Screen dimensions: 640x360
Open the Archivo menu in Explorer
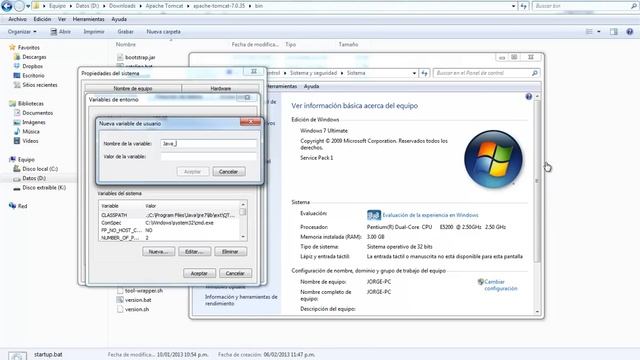click(17, 19)
